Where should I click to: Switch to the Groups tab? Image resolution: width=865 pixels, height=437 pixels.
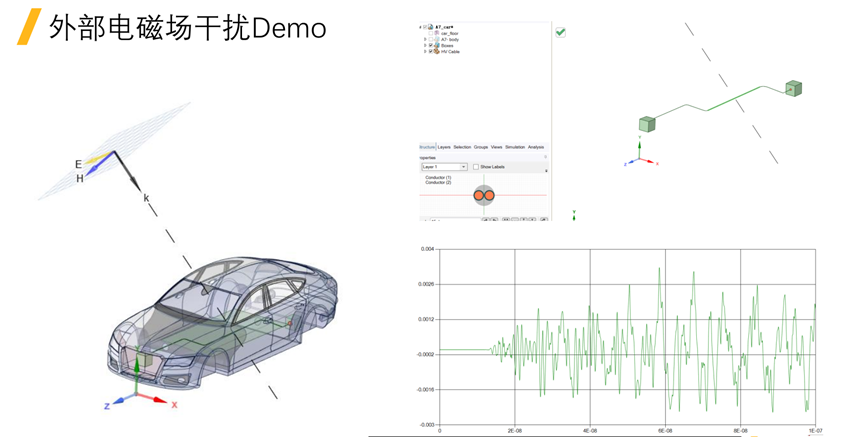[x=481, y=147]
